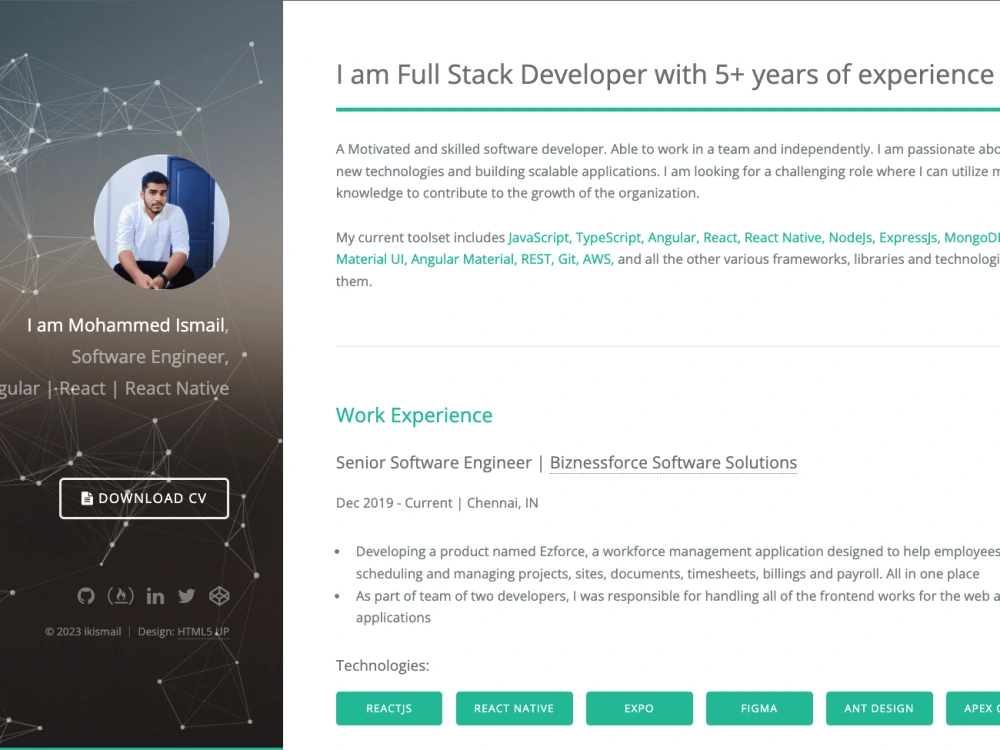Open the LinkedIn profile icon
Viewport: 1000px width, 750px height.
click(x=154, y=596)
